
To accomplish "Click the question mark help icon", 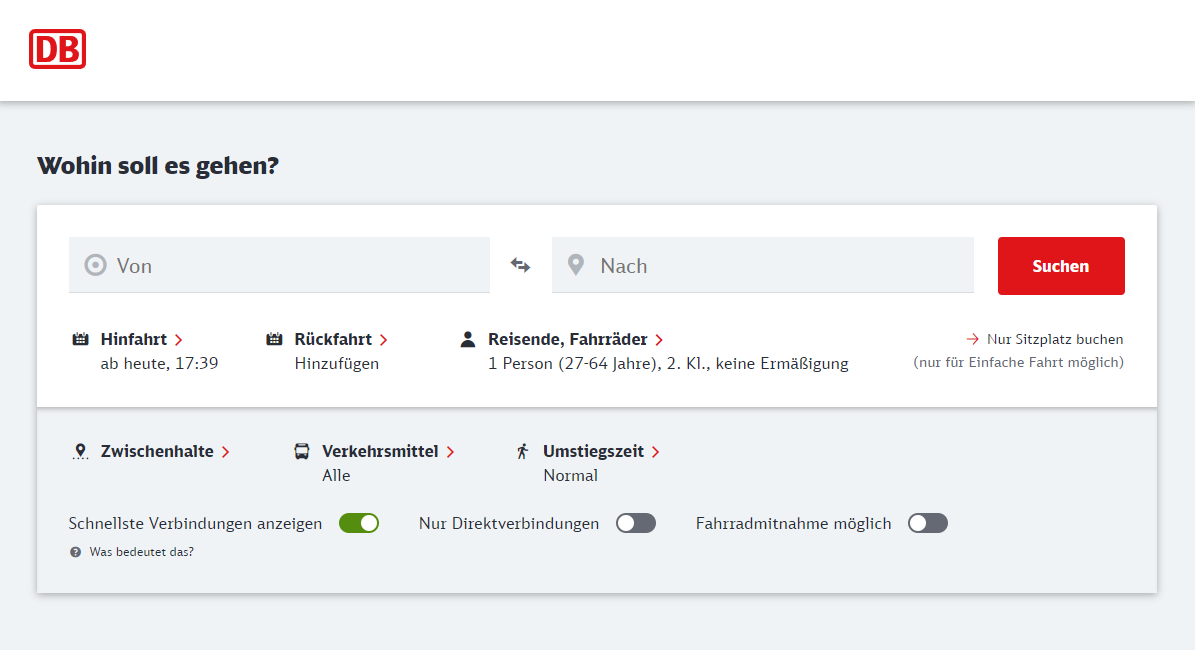I will (75, 552).
